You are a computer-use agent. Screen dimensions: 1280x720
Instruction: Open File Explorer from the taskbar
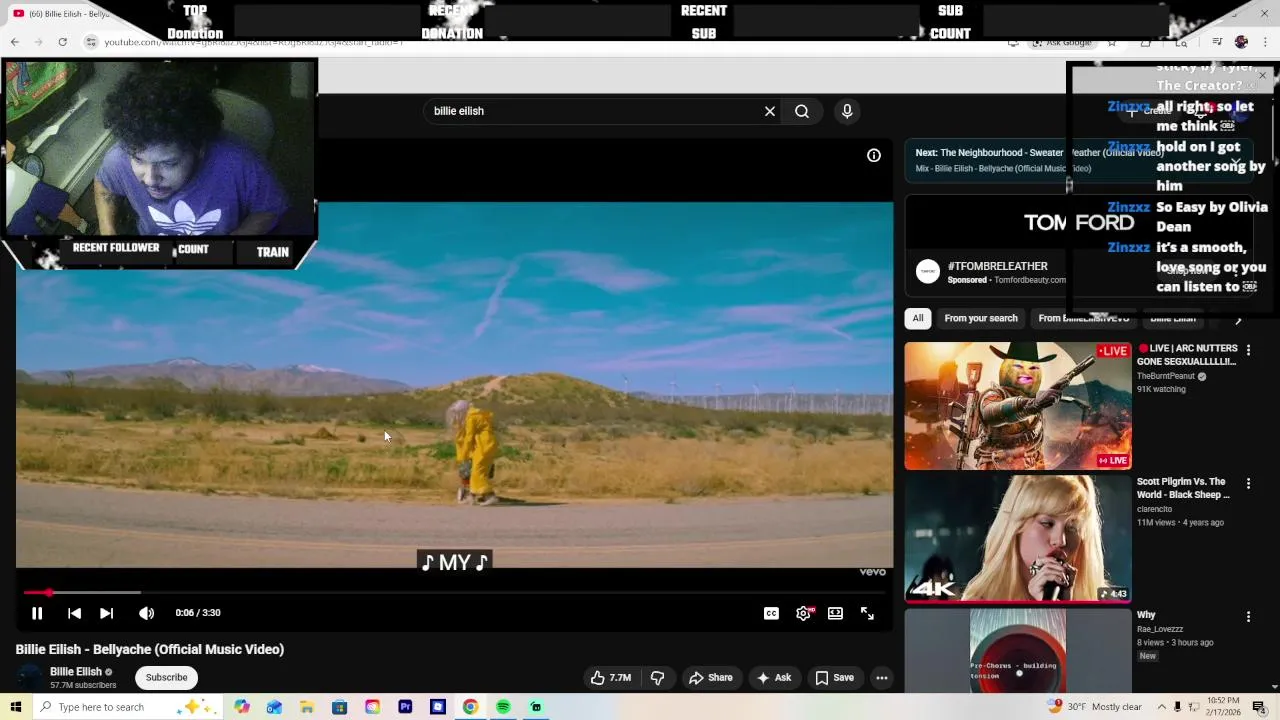(x=307, y=707)
